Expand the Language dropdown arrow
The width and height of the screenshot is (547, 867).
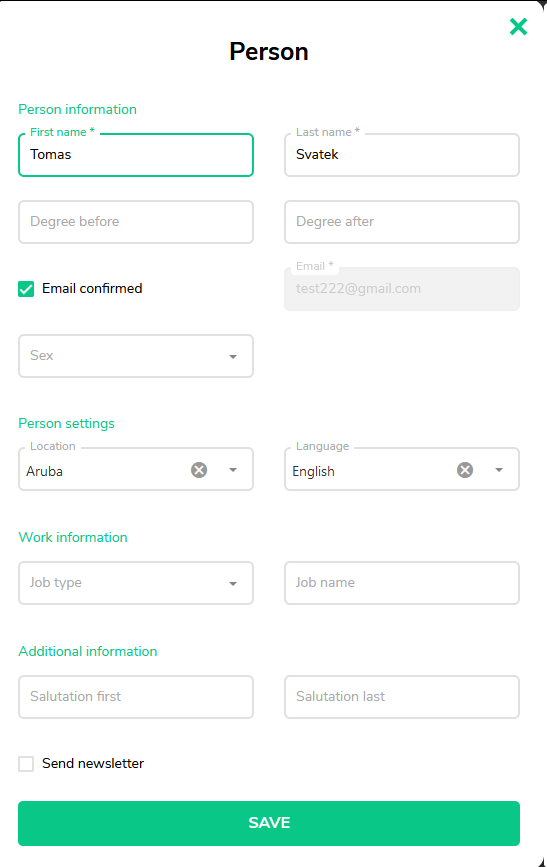point(499,470)
